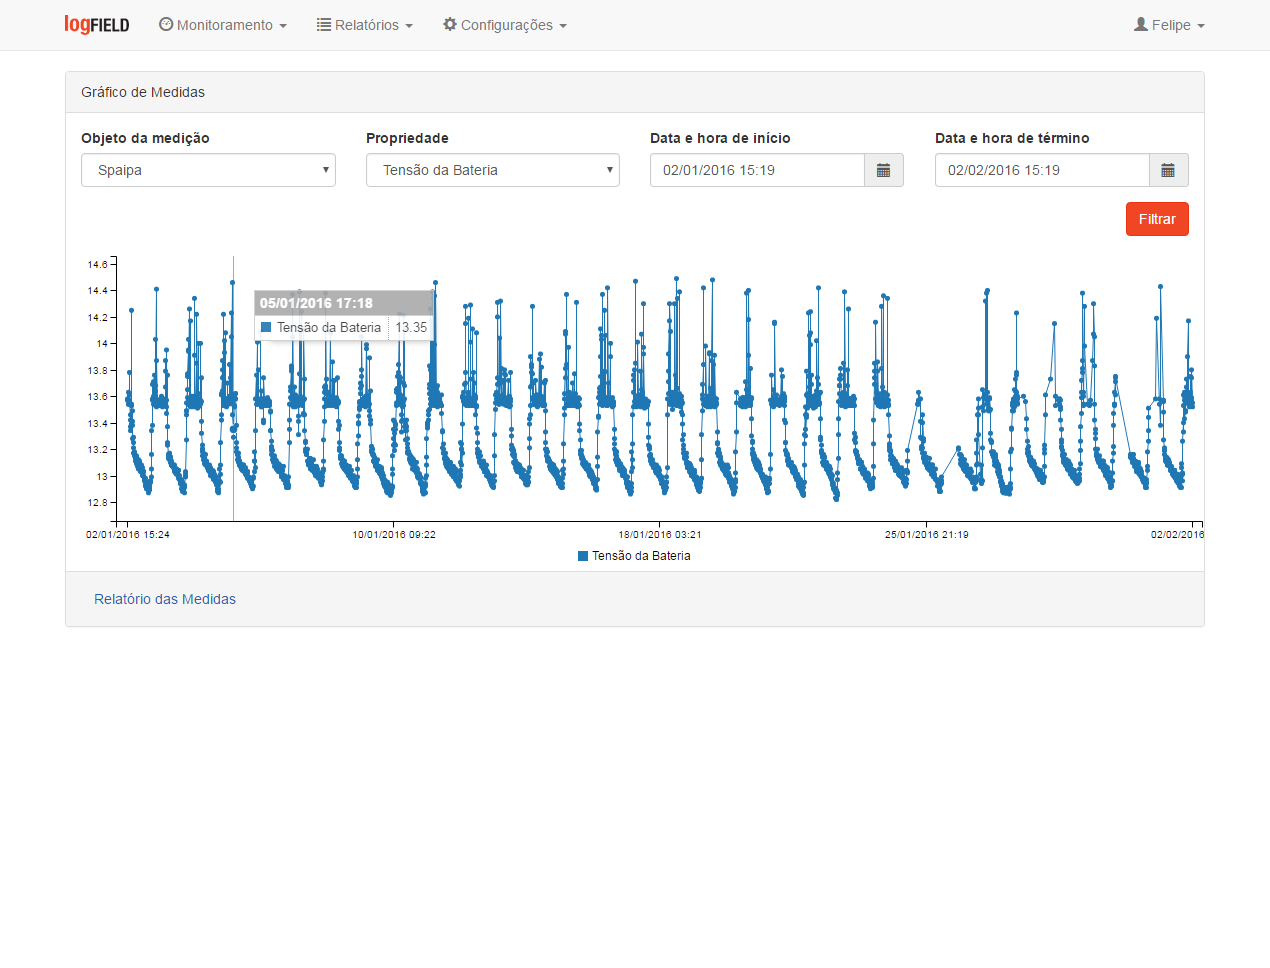Click blue legend square for Tensão da Bateria
The image size is (1270, 968).
coord(583,556)
